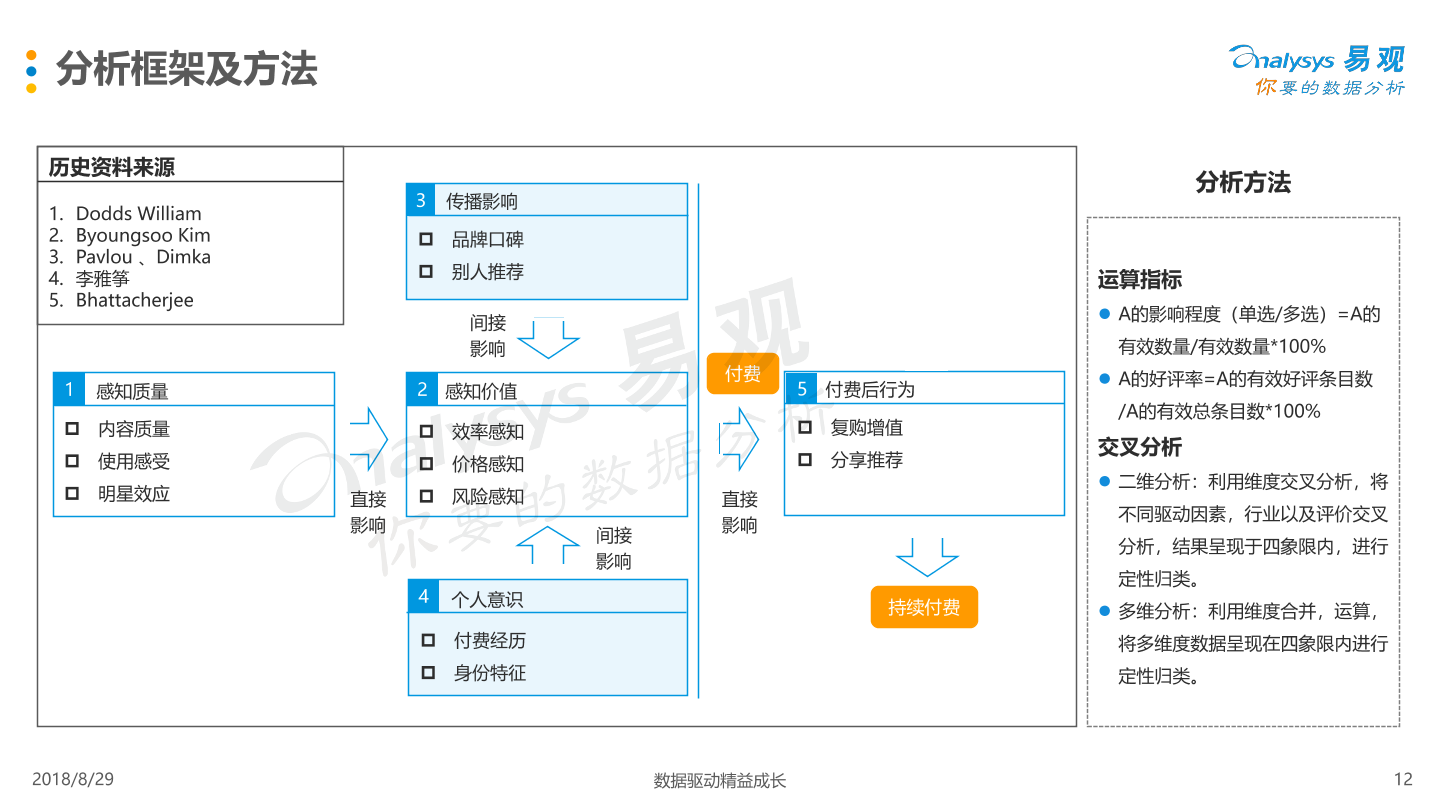1440x810 pixels.
Task: Click Dodds William in source list
Action: click(138, 213)
